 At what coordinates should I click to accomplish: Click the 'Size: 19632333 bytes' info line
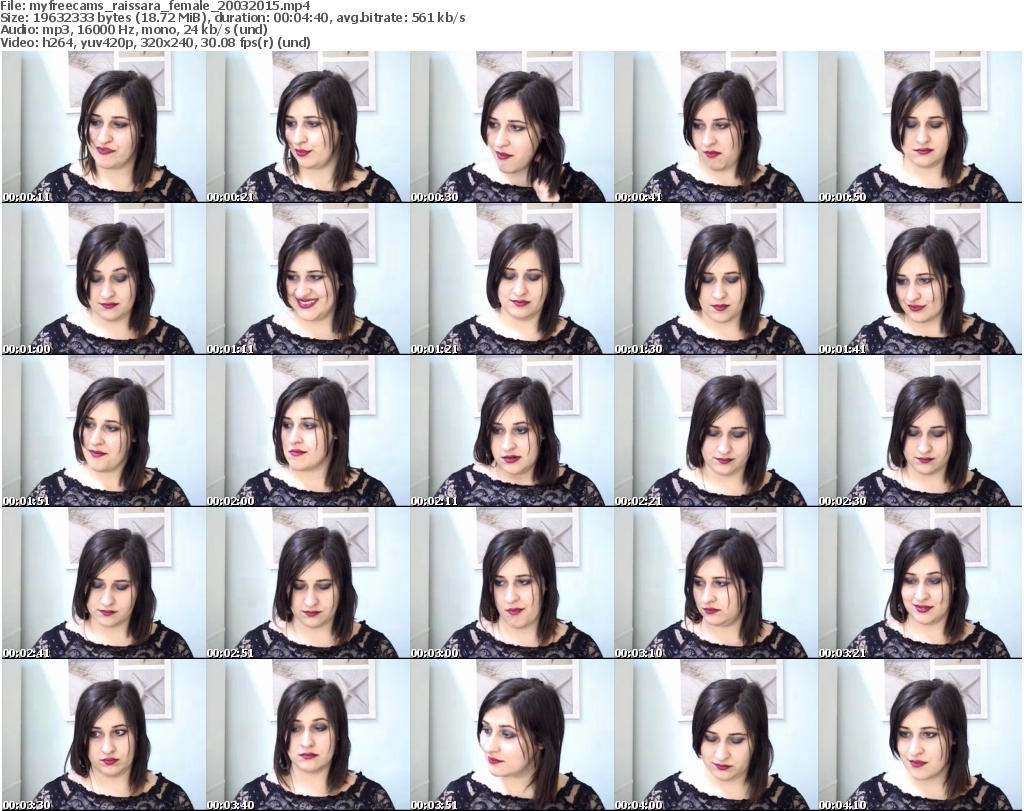(233, 18)
